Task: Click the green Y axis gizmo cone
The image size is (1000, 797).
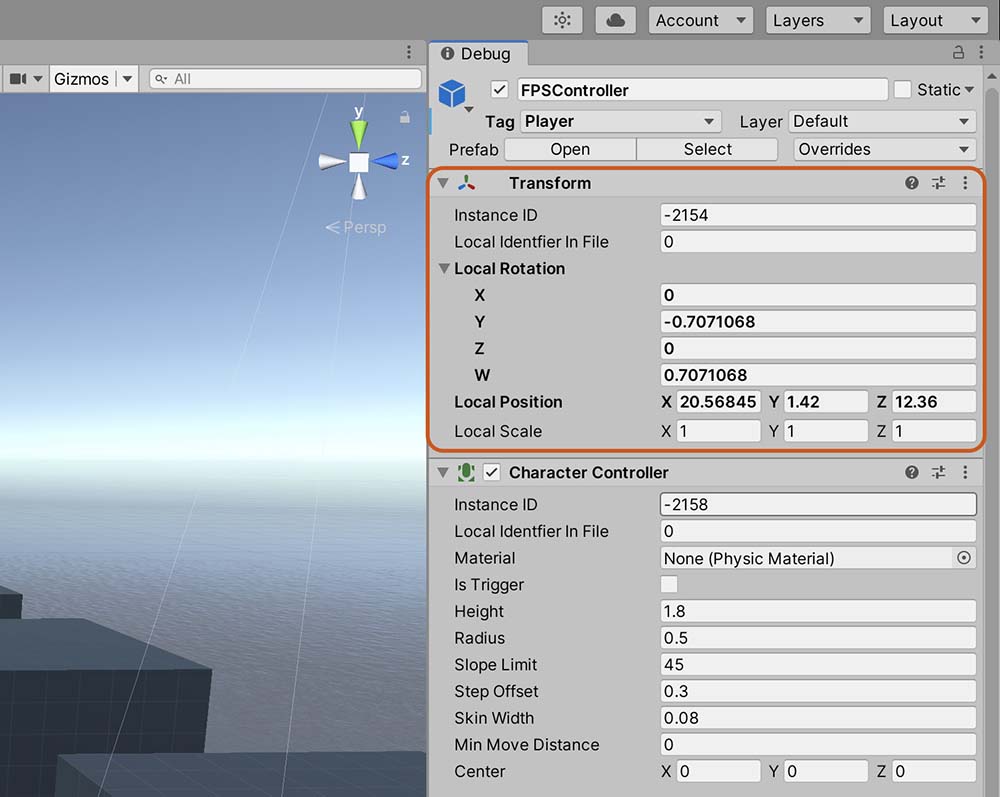Action: [359, 134]
